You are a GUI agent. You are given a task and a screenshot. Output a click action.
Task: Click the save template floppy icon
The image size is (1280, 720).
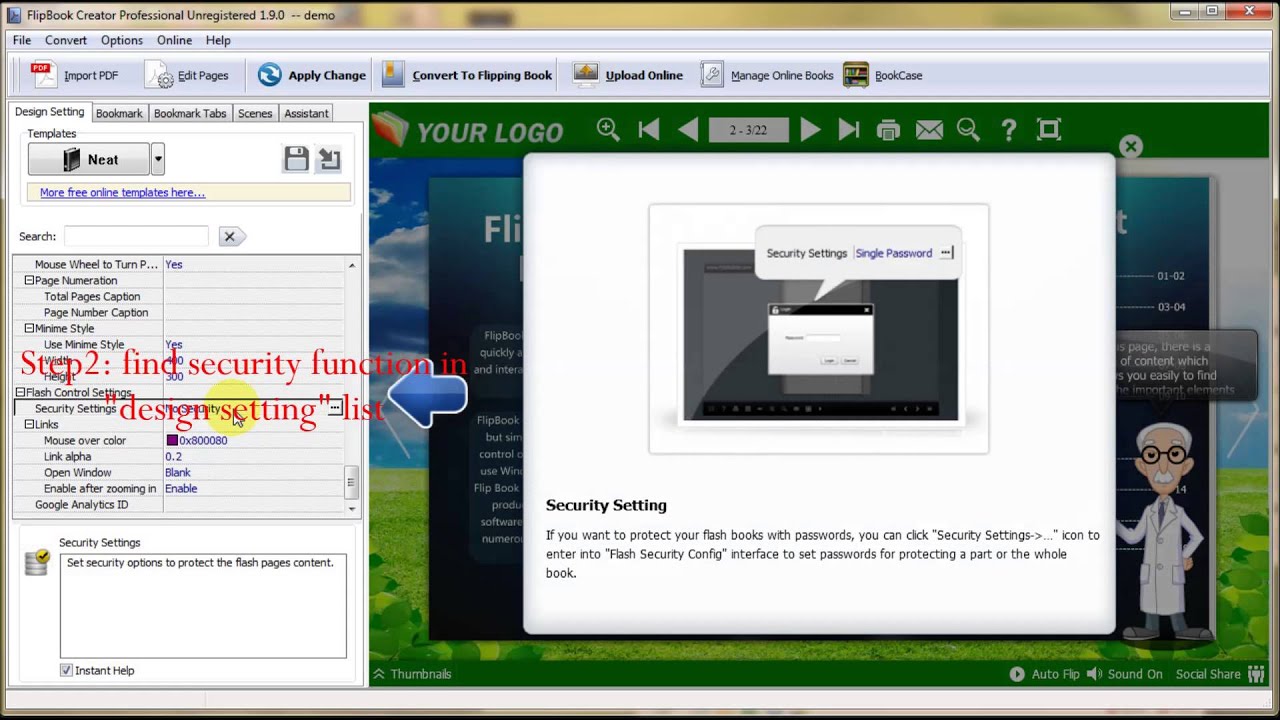296,159
